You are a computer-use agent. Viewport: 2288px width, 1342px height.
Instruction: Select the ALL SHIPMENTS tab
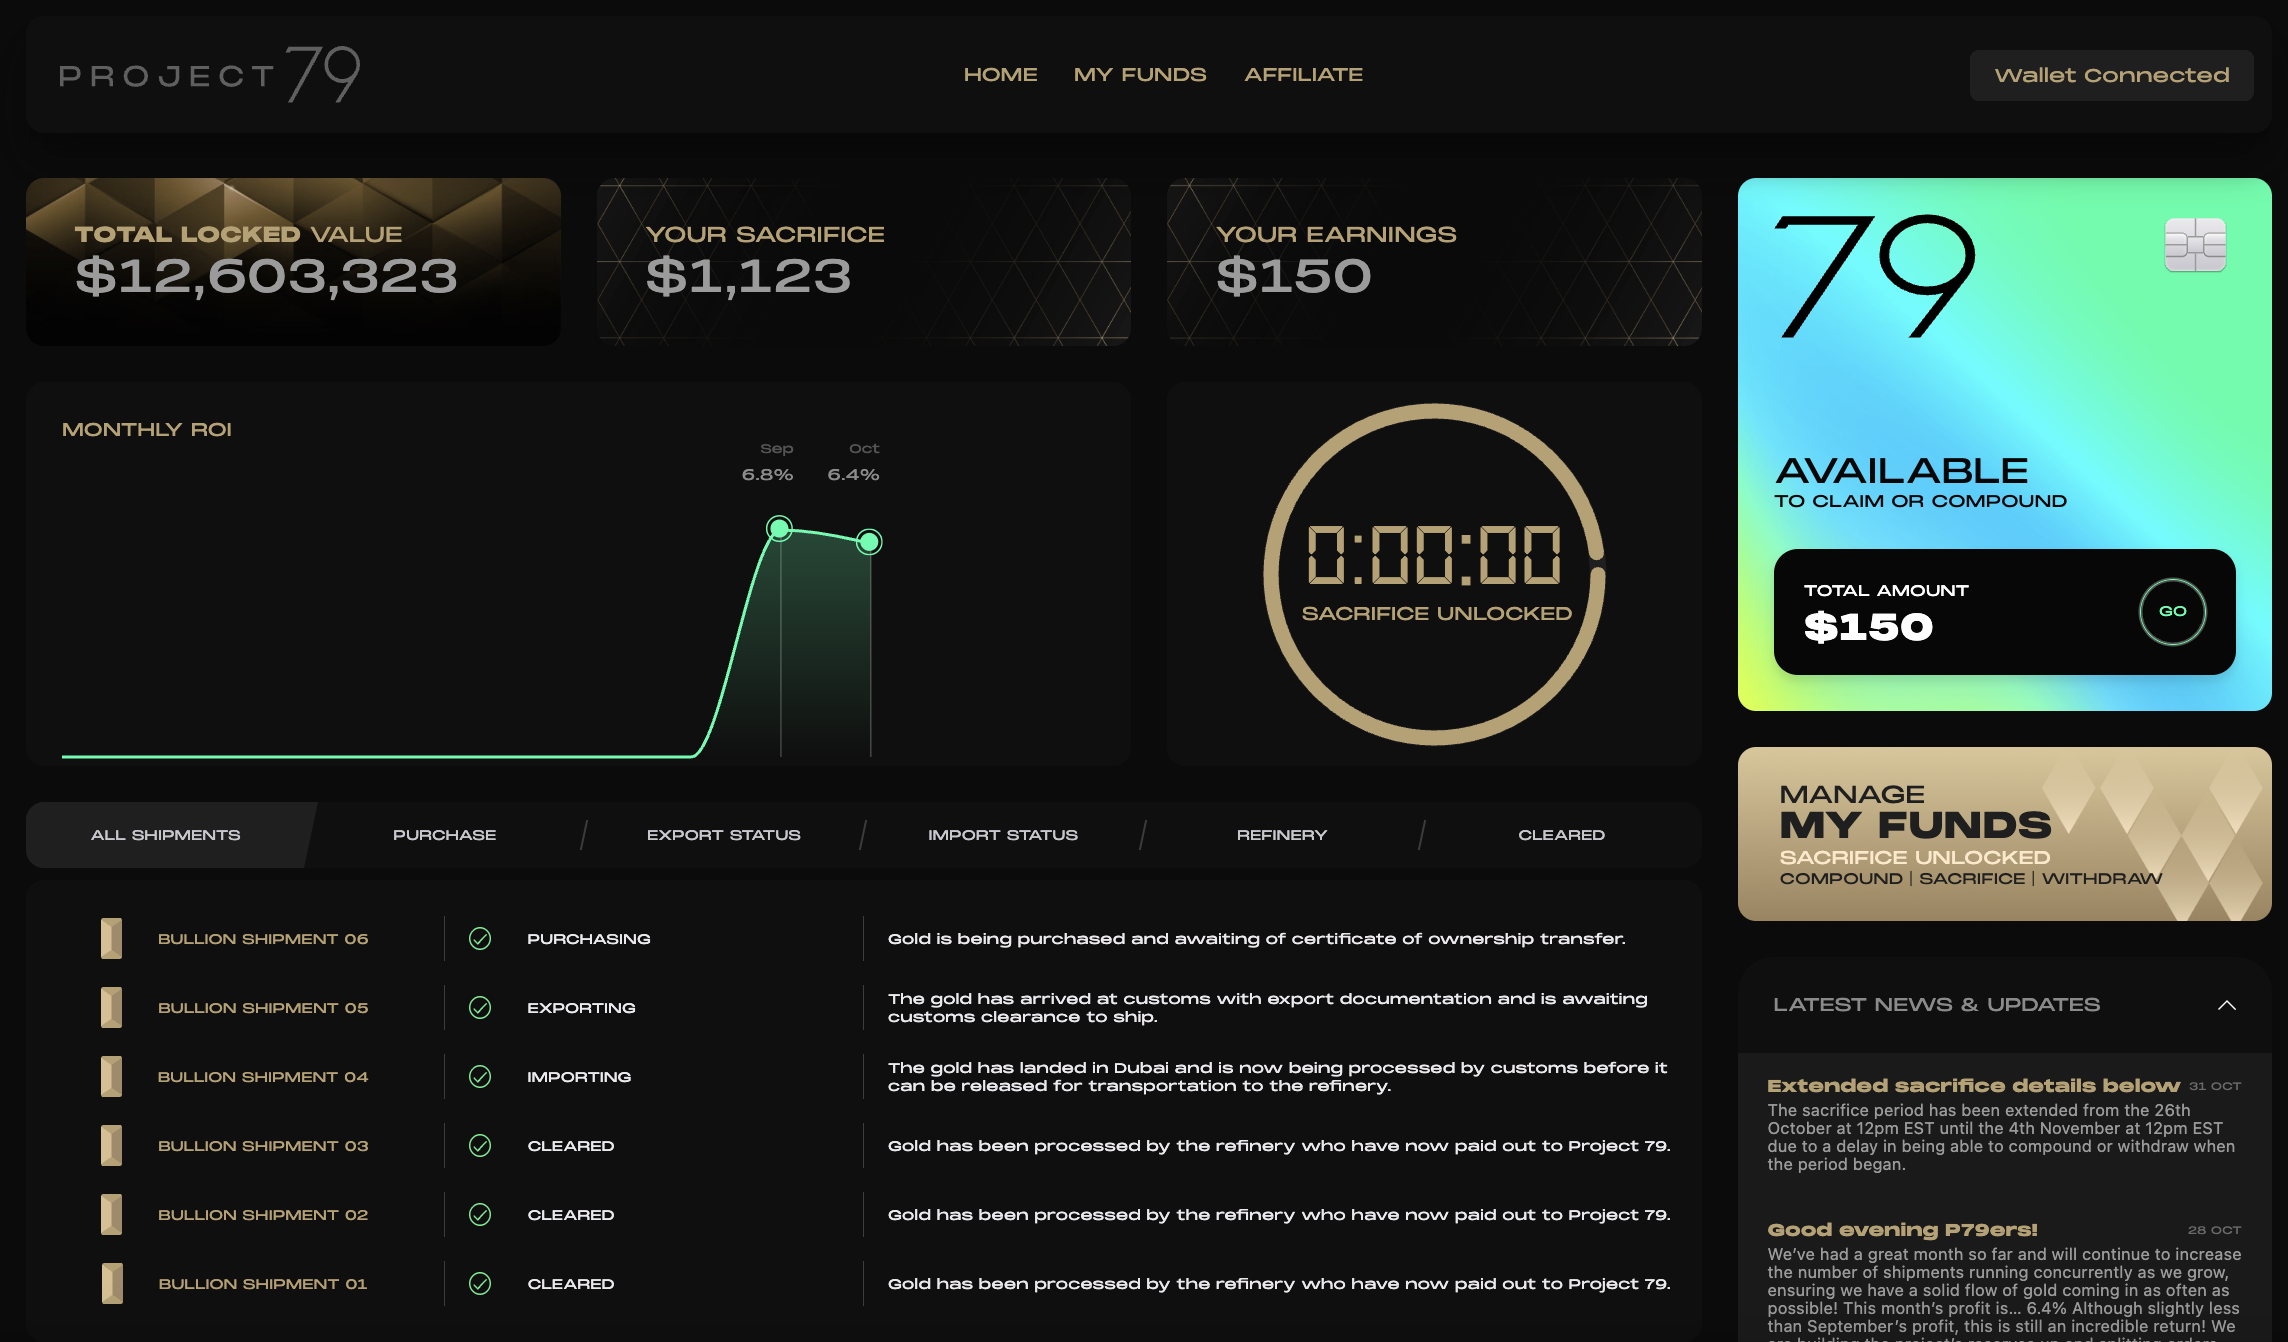[164, 834]
